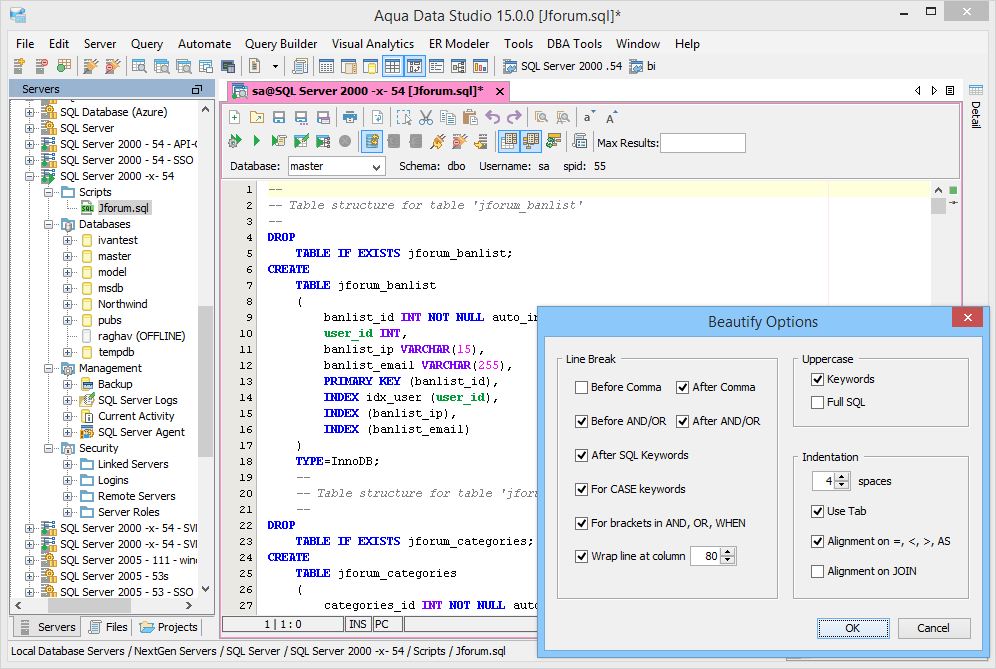Click Cancel in Beautify Options dialog
Image resolution: width=996 pixels, height=669 pixels.
pyautogui.click(x=933, y=628)
